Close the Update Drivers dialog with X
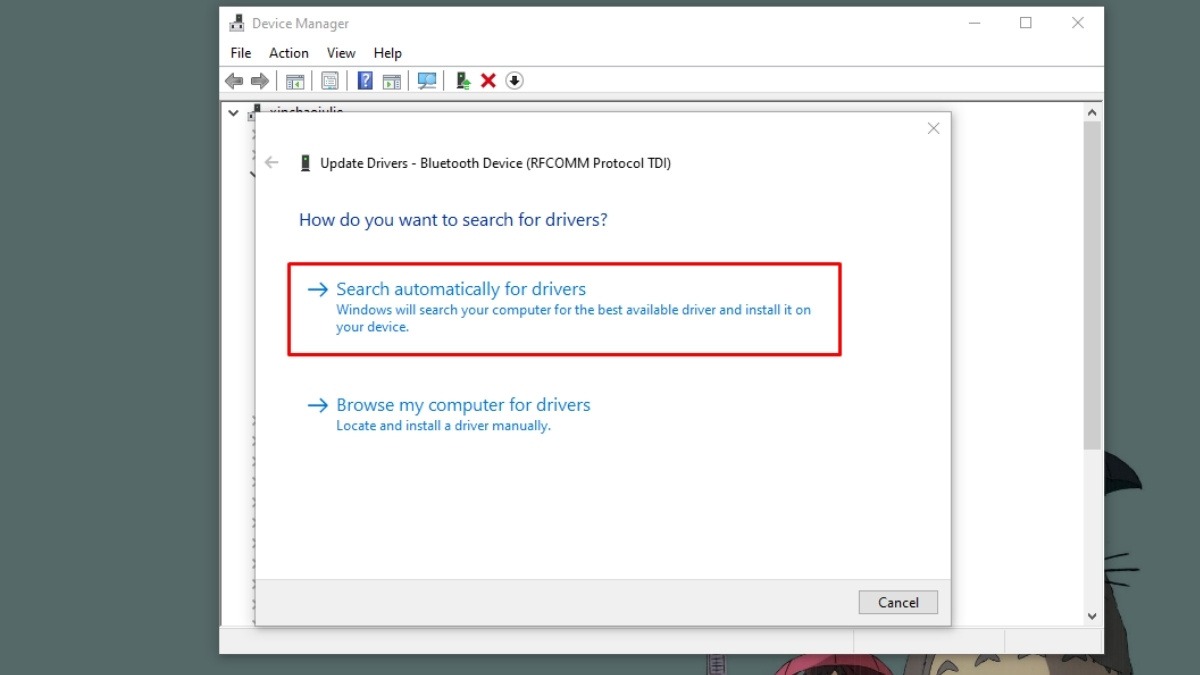 [x=933, y=128]
